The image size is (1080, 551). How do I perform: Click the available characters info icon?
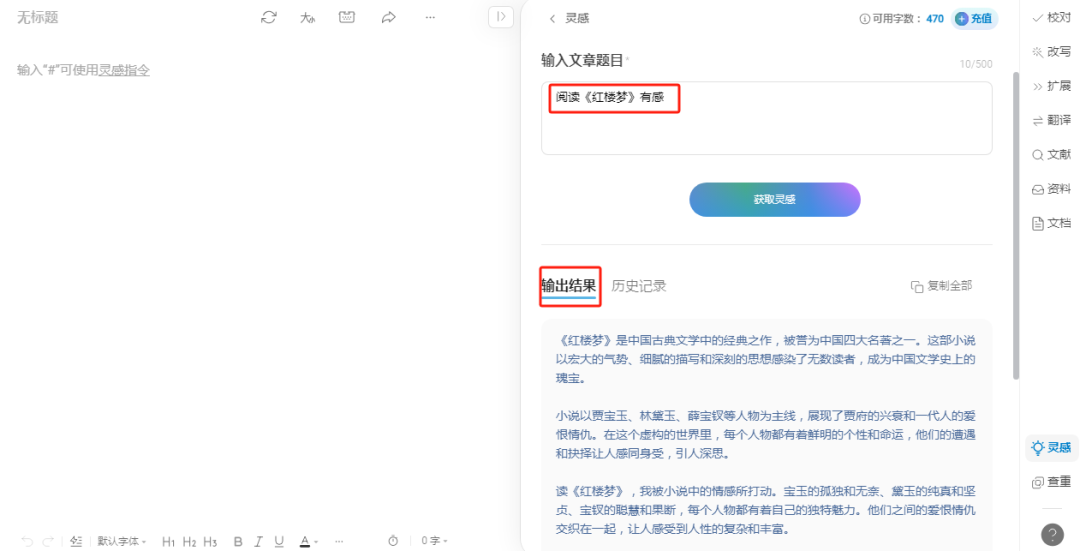click(864, 19)
